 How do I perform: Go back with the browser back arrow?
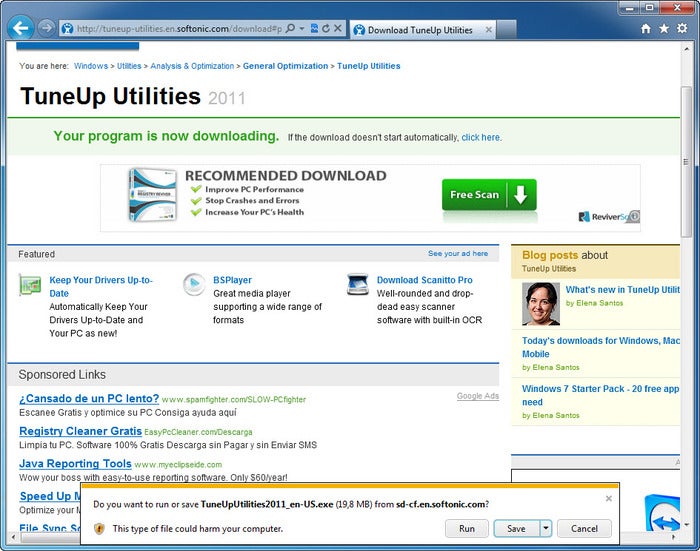pos(21,28)
